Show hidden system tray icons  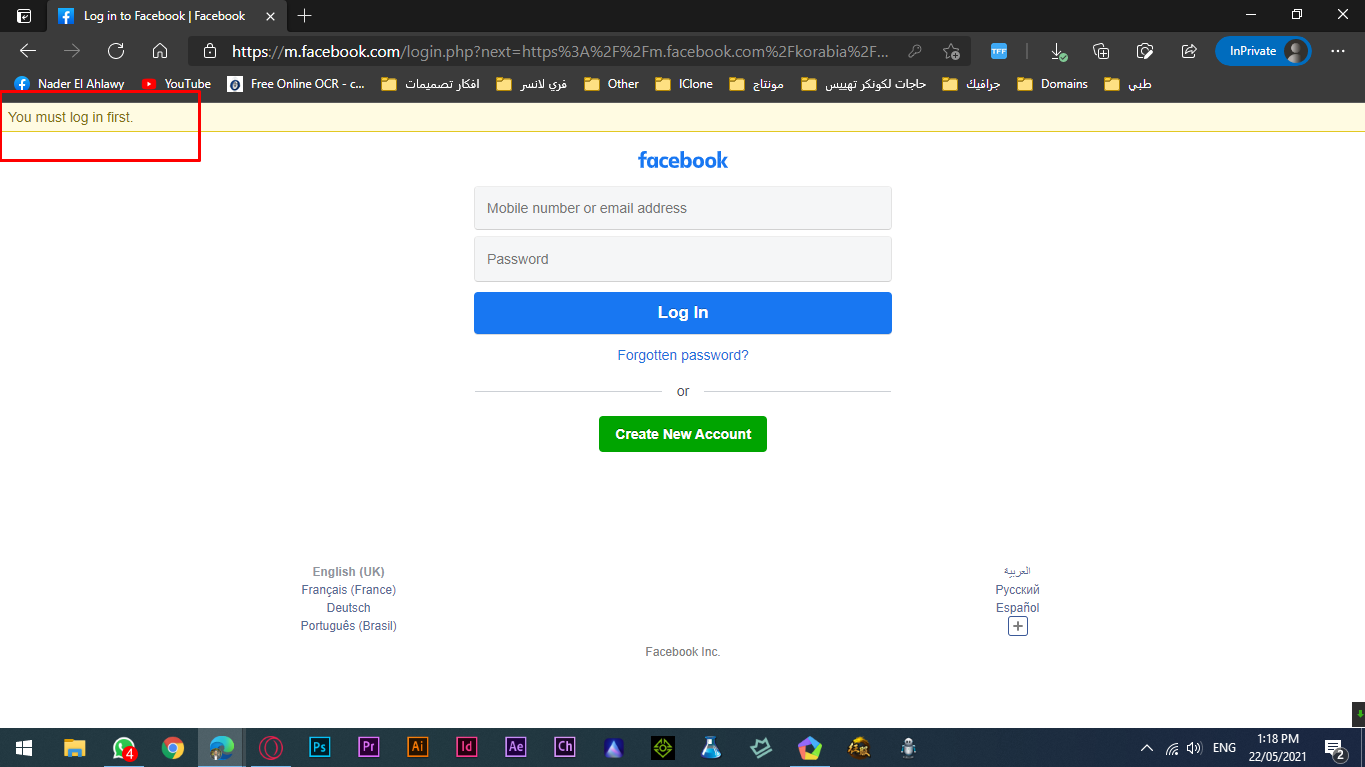click(1147, 747)
